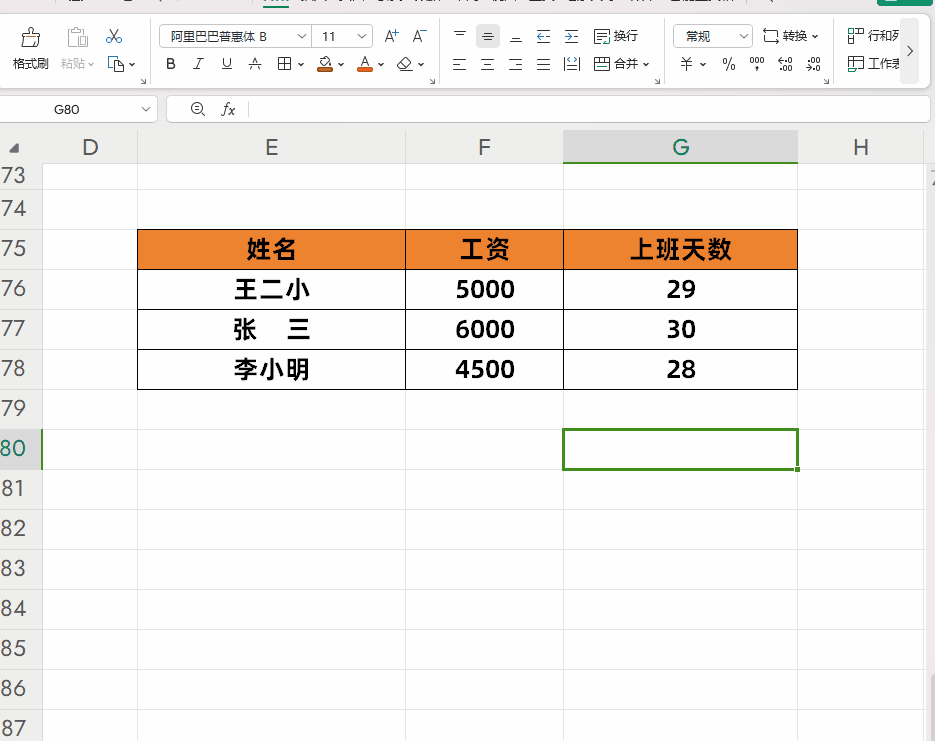Viewport: 935px width, 741px height.
Task: Click the Cut scissors icon
Action: point(113,36)
